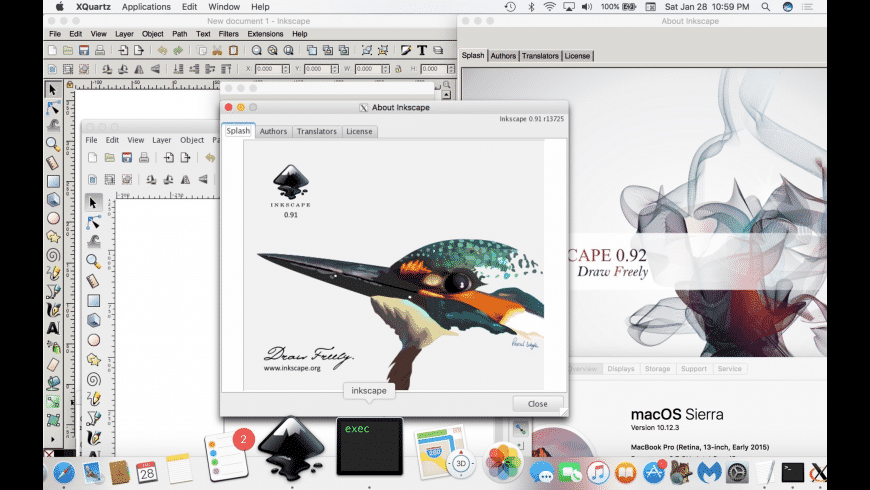Switch to the Authors tab

click(x=273, y=131)
